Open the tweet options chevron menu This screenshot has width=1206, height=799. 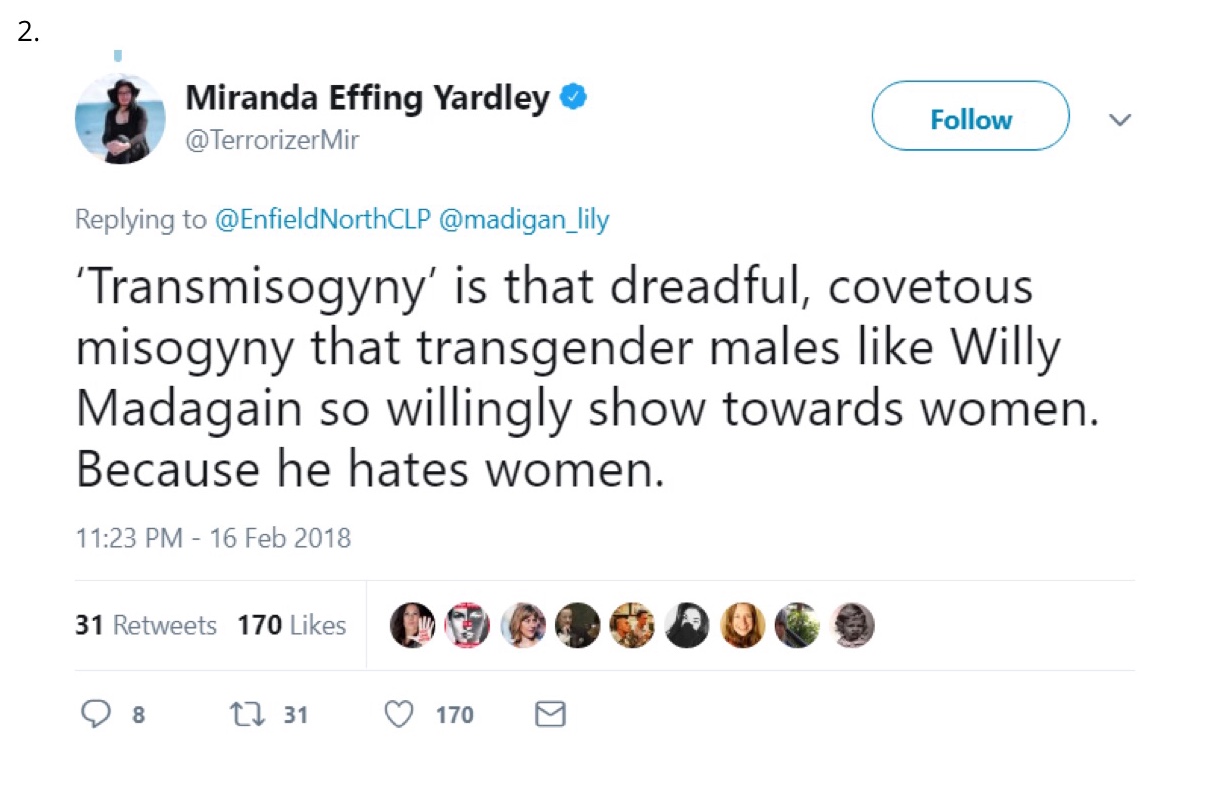click(x=1121, y=120)
